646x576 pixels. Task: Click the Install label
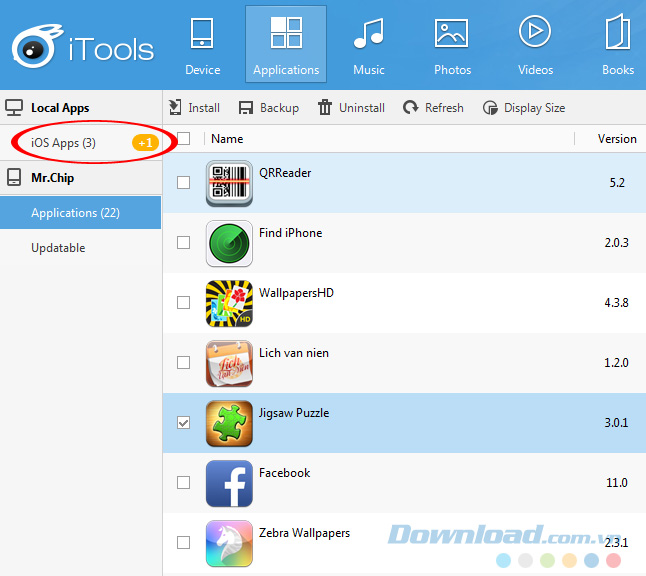pos(204,108)
